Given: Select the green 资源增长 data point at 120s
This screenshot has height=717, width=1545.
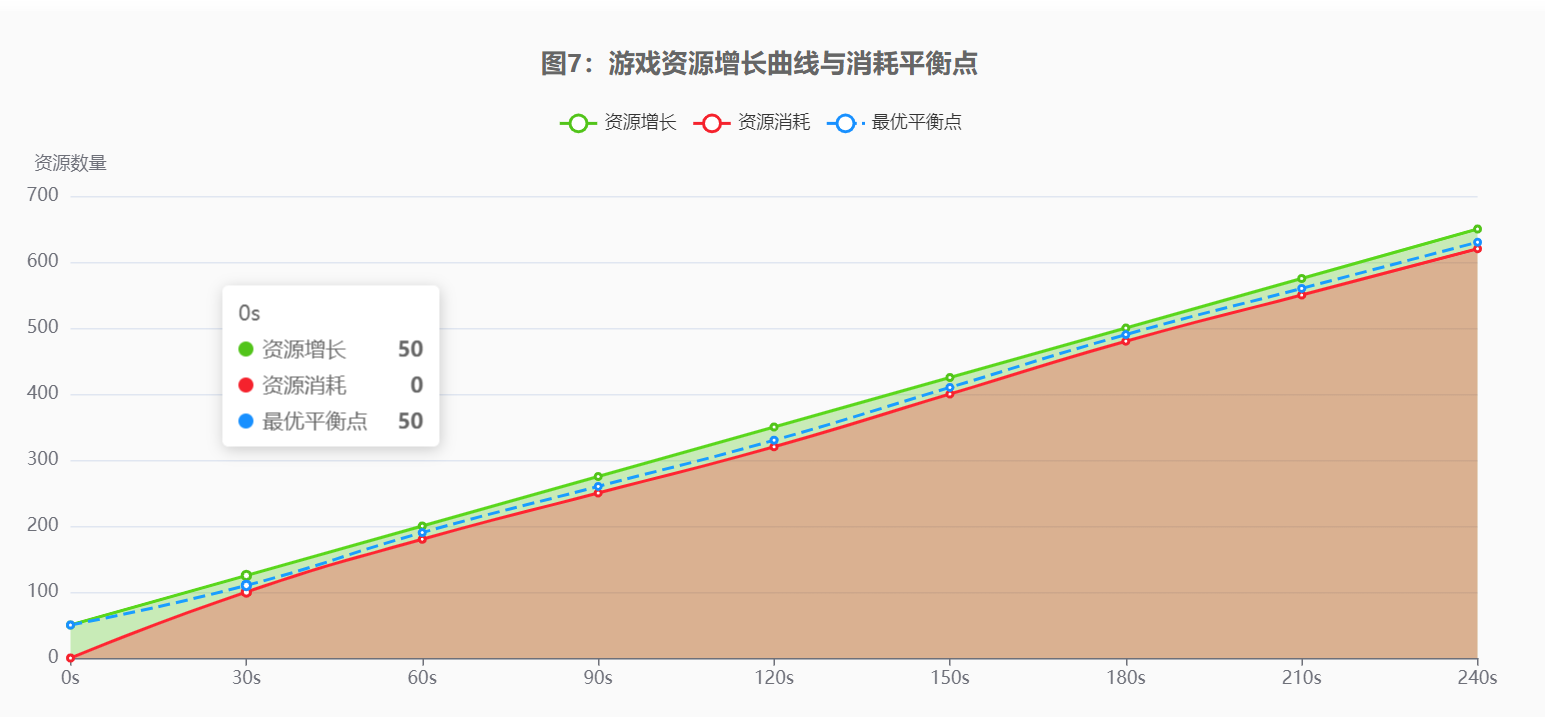Looking at the screenshot, I should (x=774, y=427).
